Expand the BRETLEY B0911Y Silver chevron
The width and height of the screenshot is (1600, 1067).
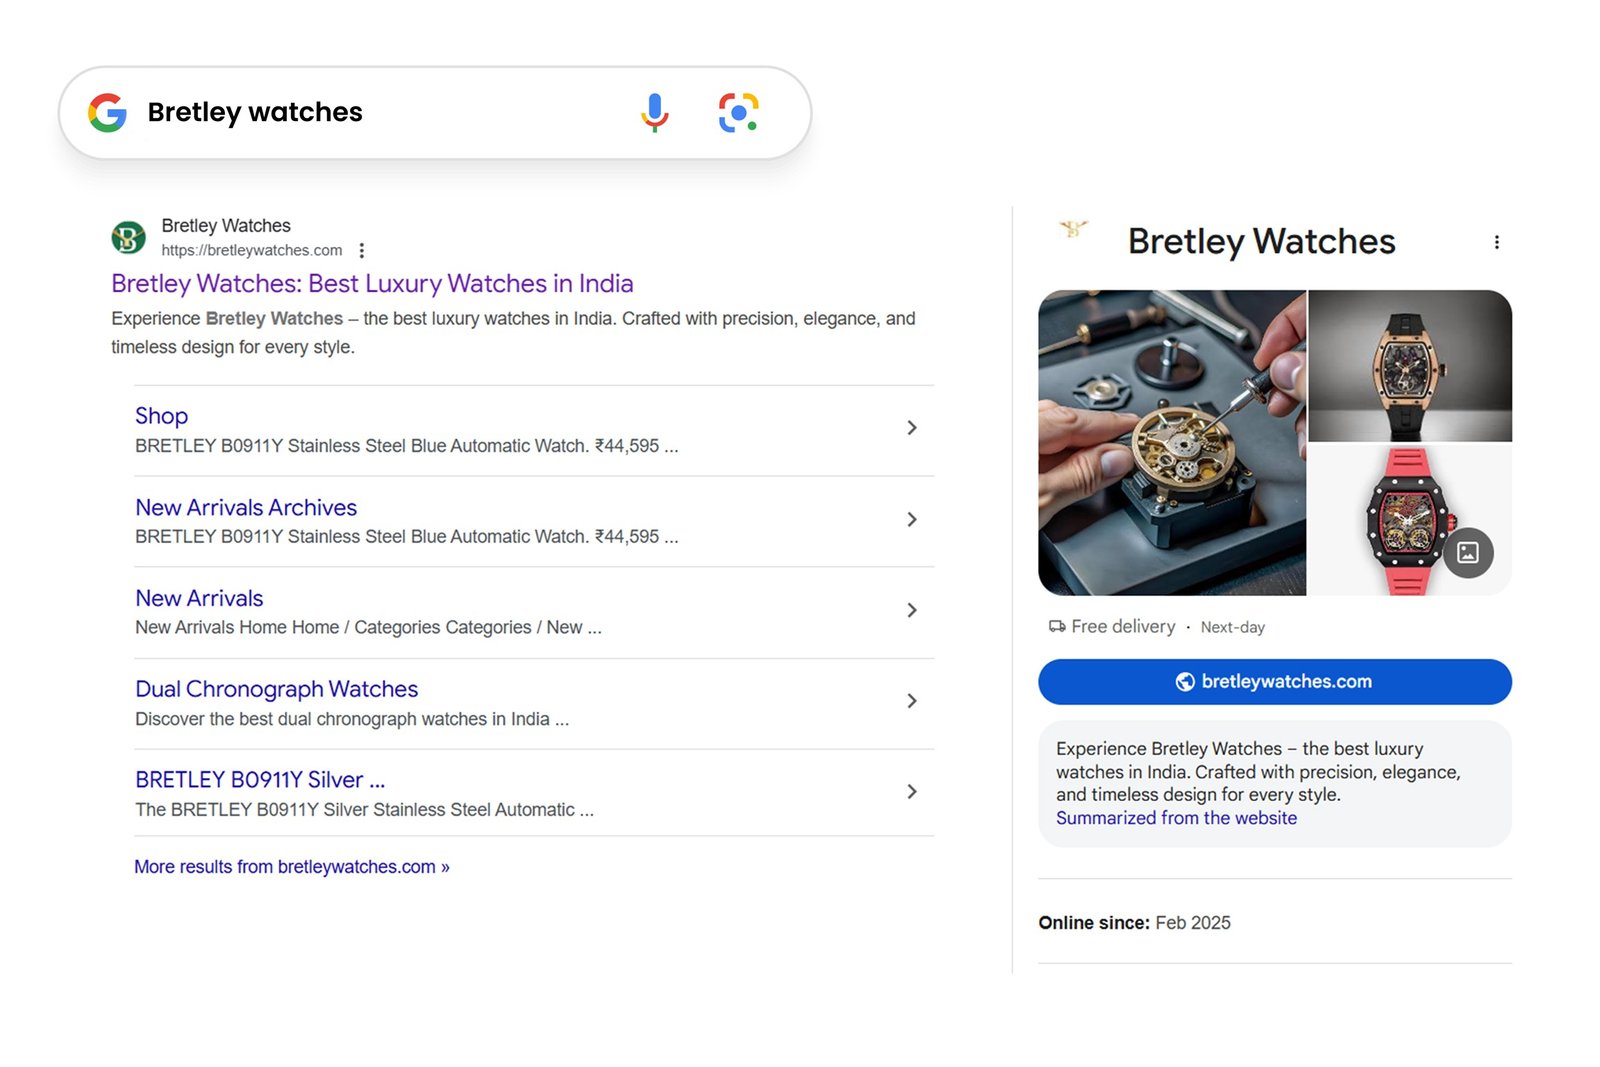(911, 792)
